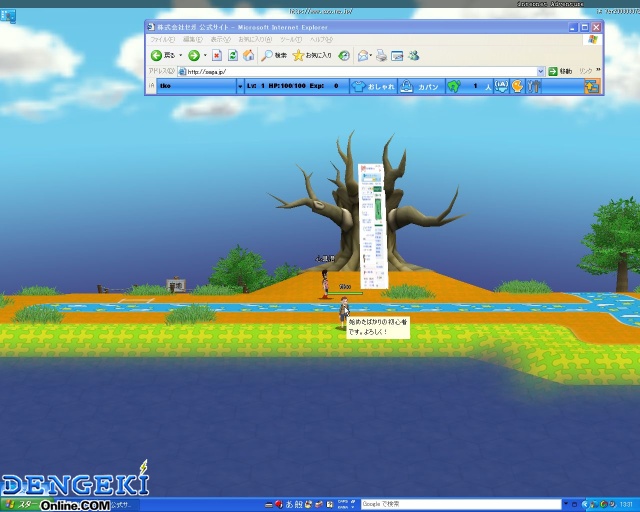Click the top-left desktop corner icon
640x512 pixels.
point(8,16)
